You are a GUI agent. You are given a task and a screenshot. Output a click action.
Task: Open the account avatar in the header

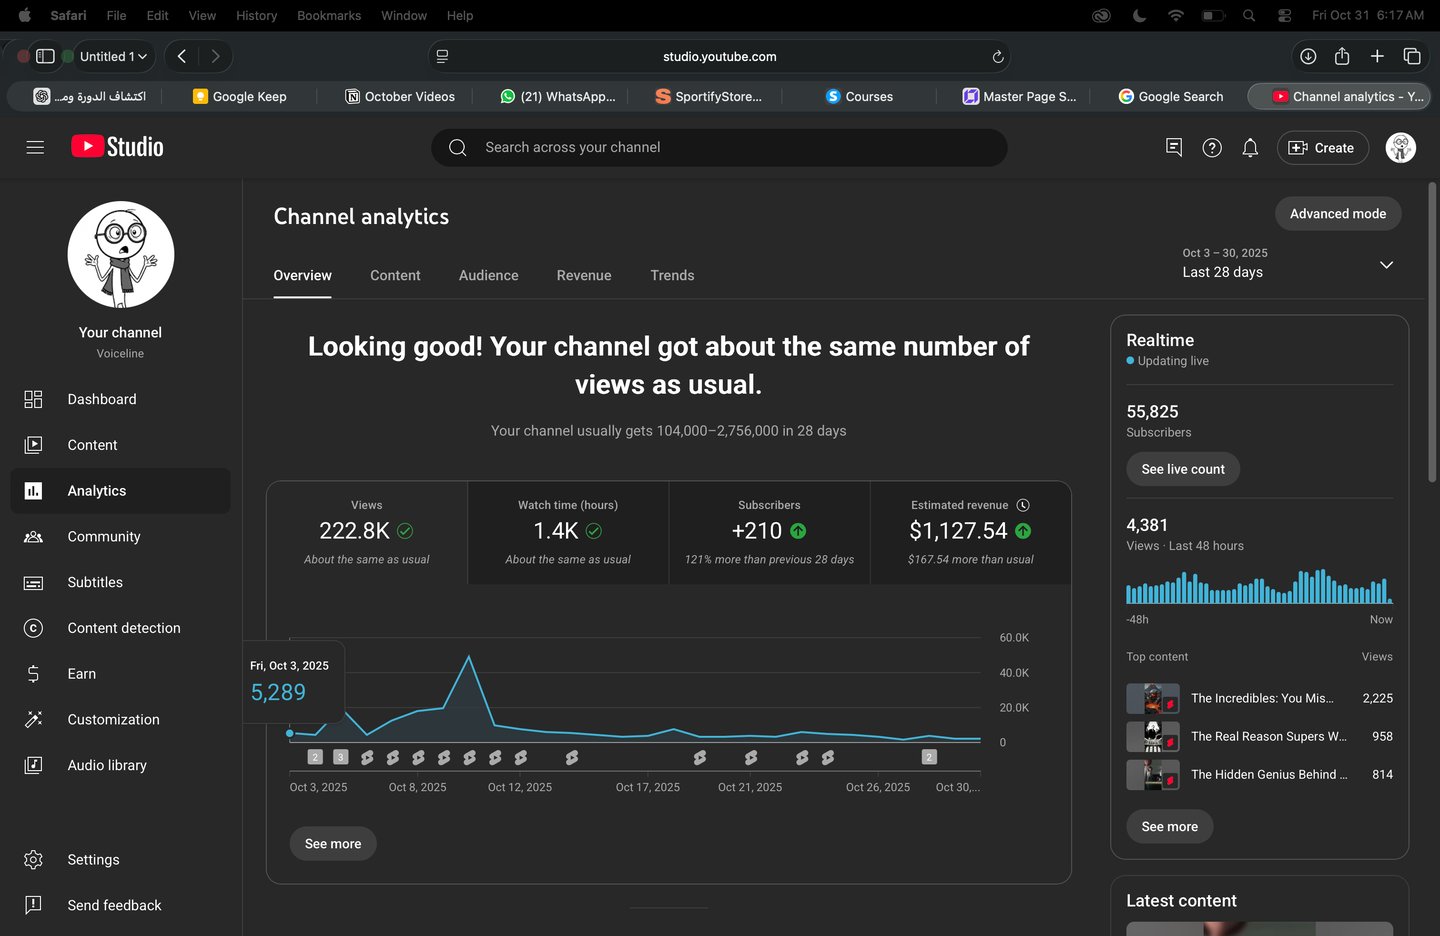(x=1401, y=148)
